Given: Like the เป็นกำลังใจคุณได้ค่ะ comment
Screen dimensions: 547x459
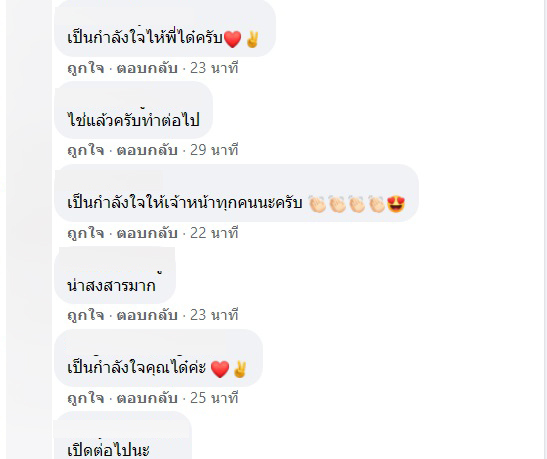Looking at the screenshot, I should tap(85, 398).
